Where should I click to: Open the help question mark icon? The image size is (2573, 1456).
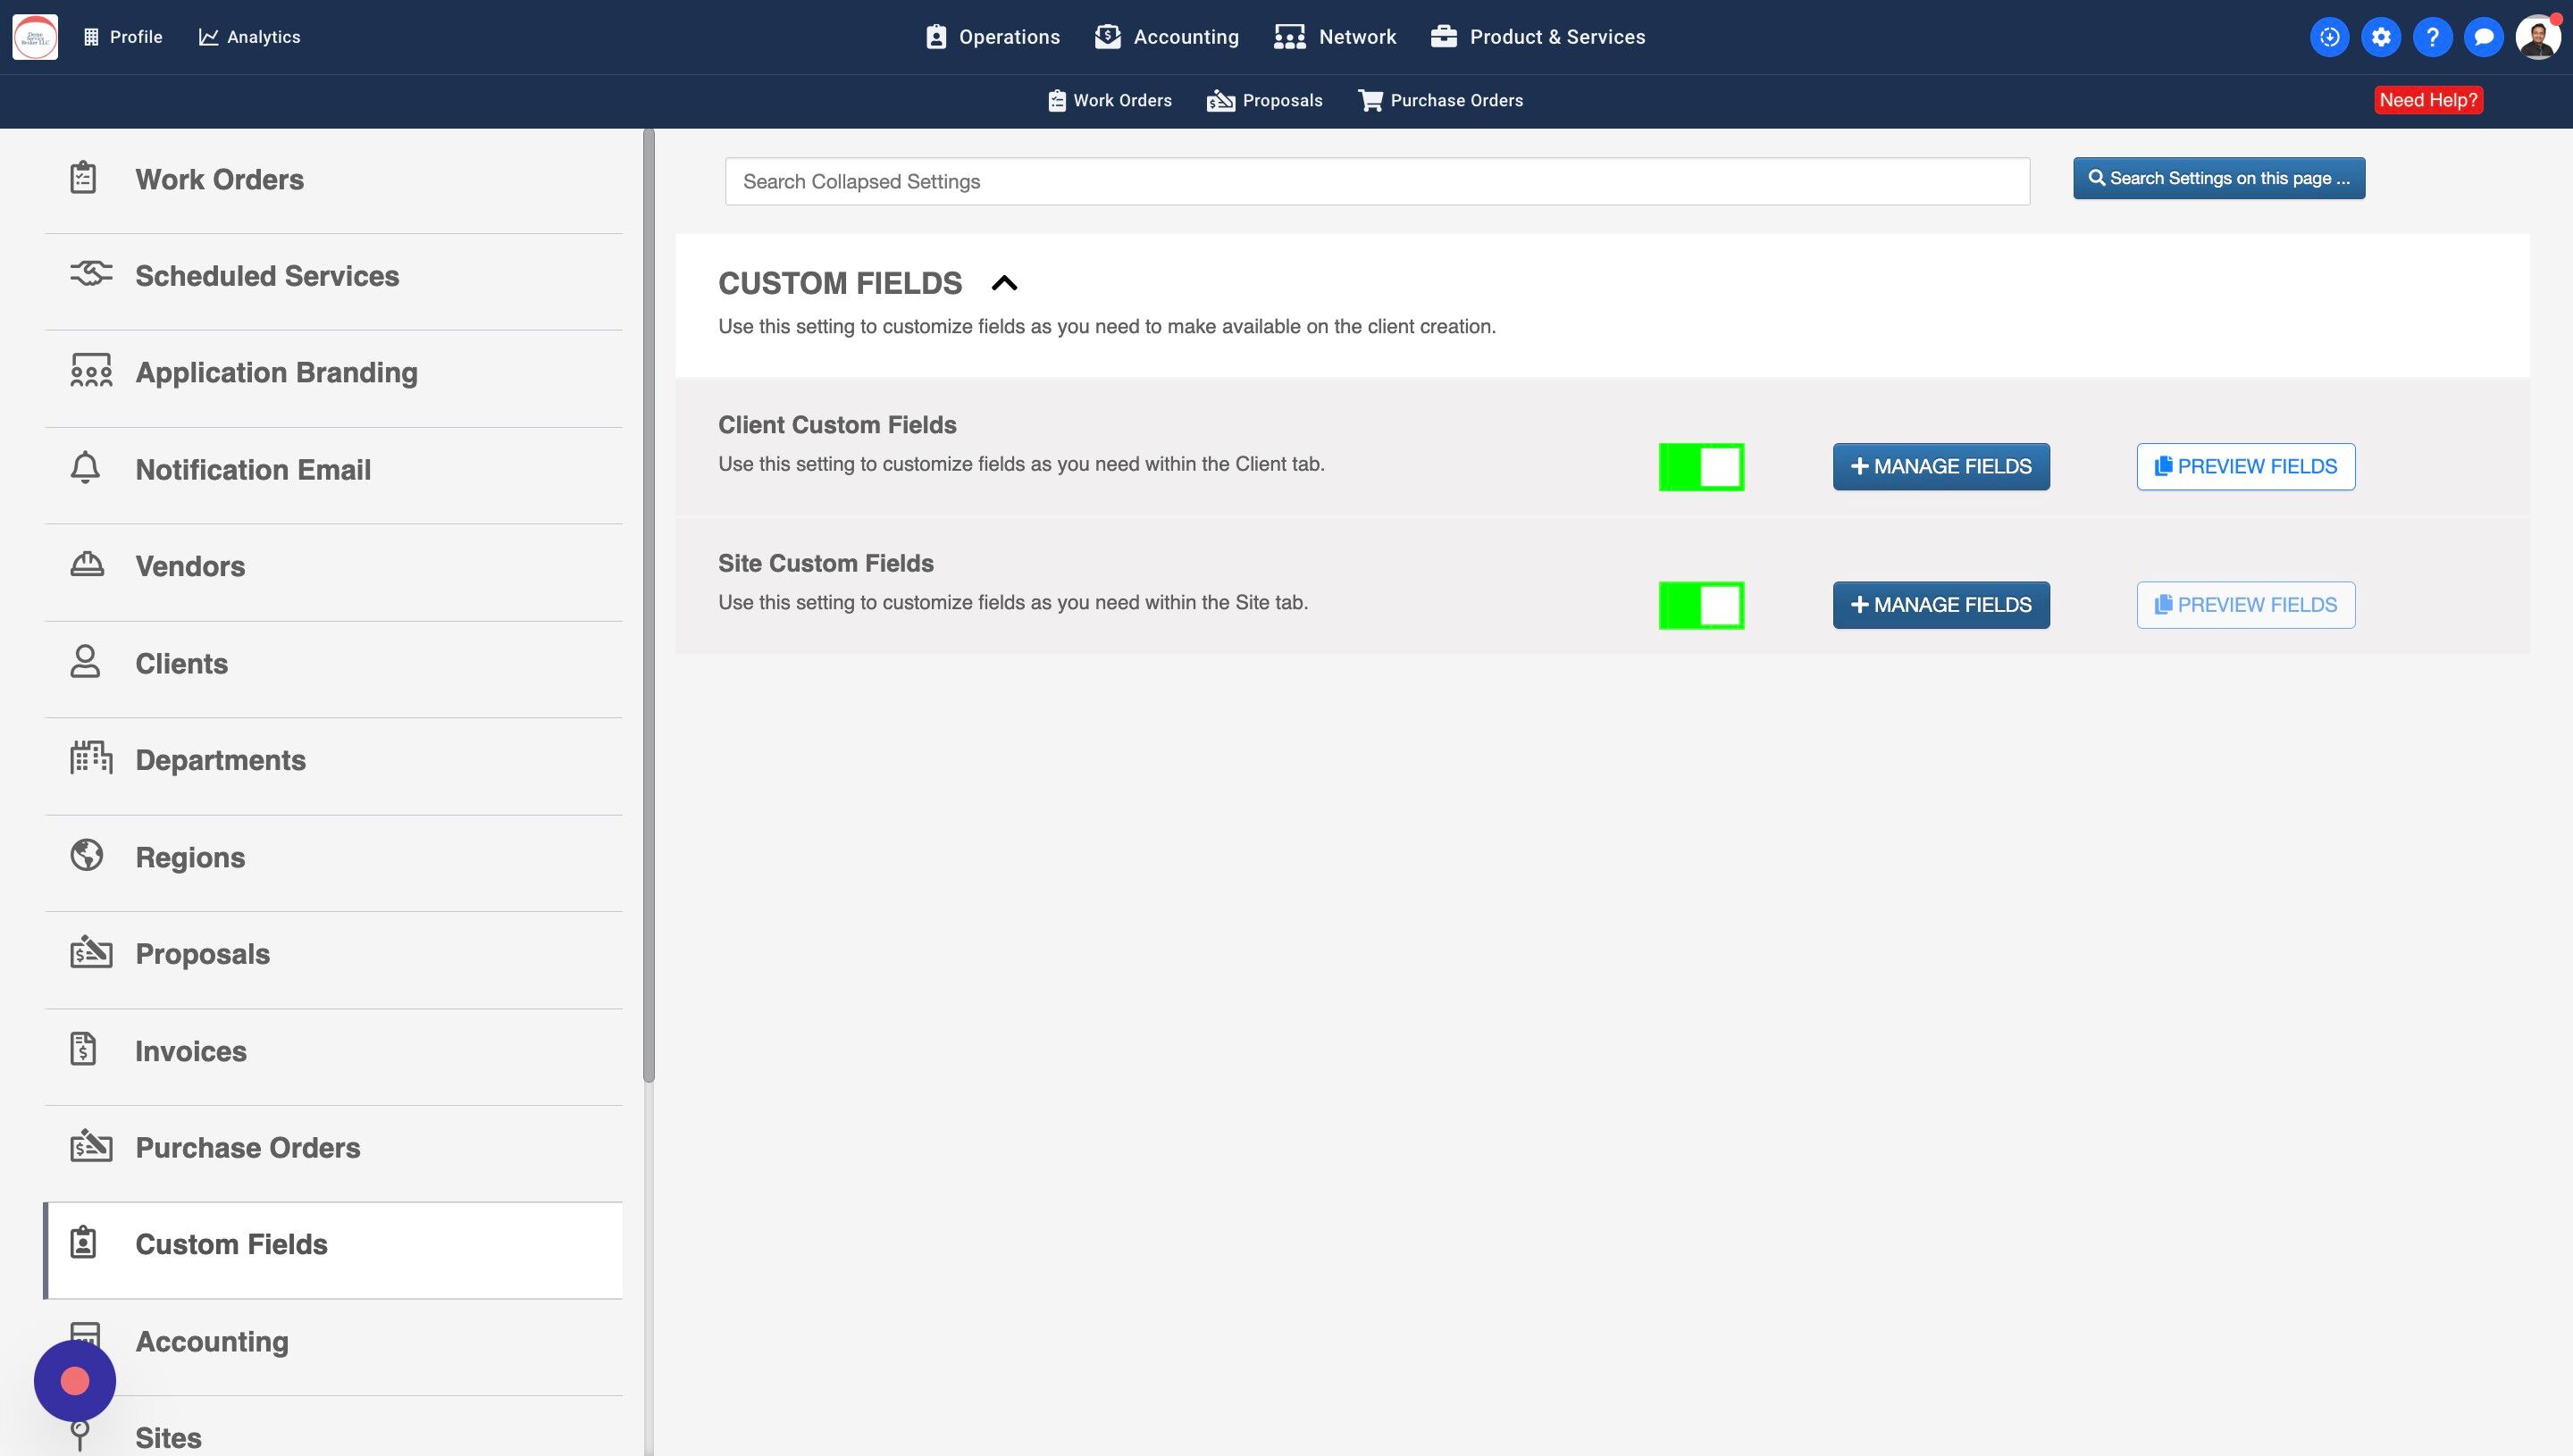(x=2432, y=37)
